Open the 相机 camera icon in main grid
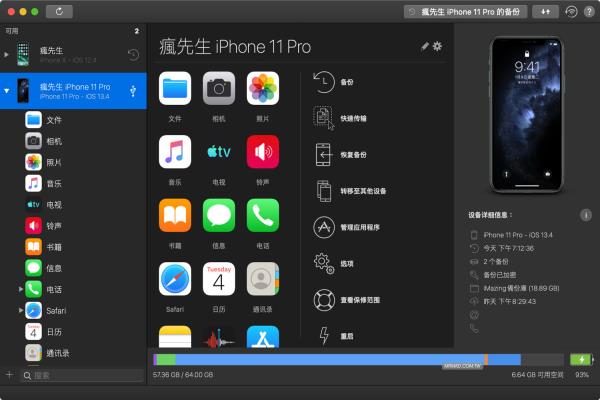This screenshot has height=400, width=600. (219, 88)
